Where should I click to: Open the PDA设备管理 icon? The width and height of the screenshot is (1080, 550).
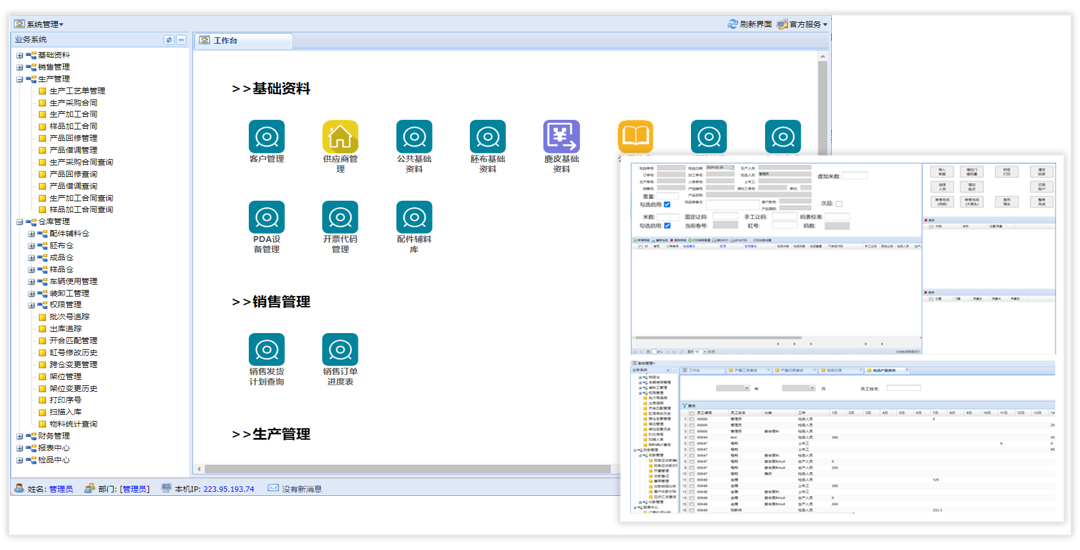pyautogui.click(x=266, y=218)
